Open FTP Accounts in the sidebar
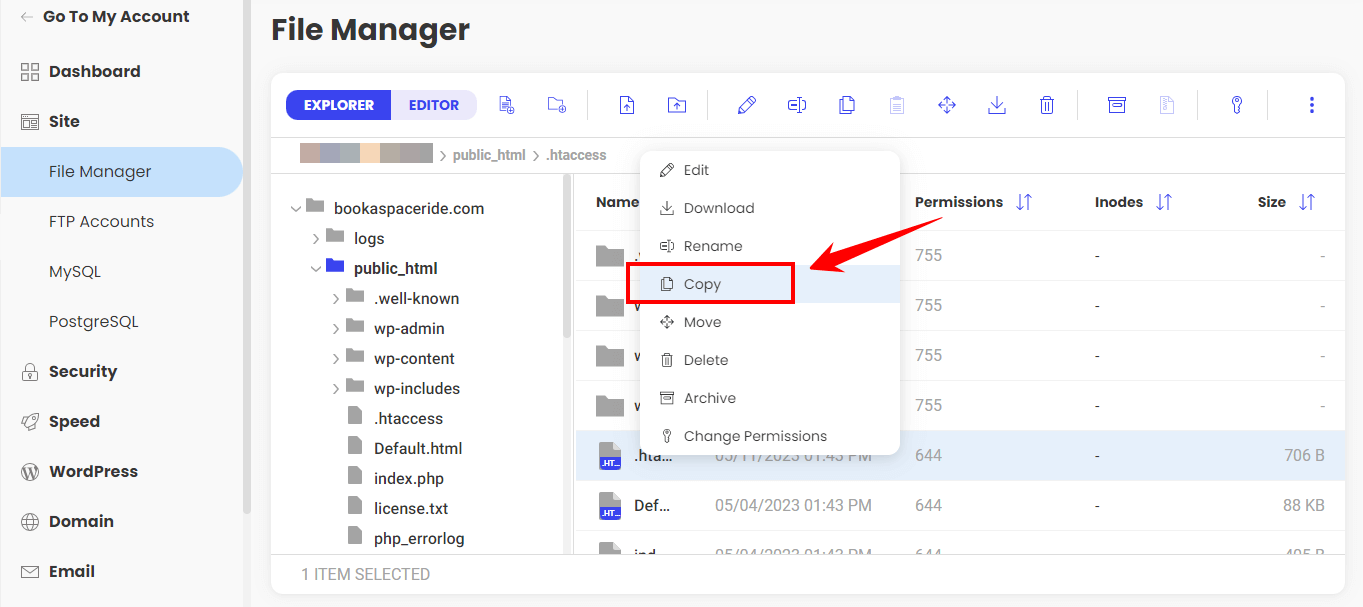 (x=101, y=222)
